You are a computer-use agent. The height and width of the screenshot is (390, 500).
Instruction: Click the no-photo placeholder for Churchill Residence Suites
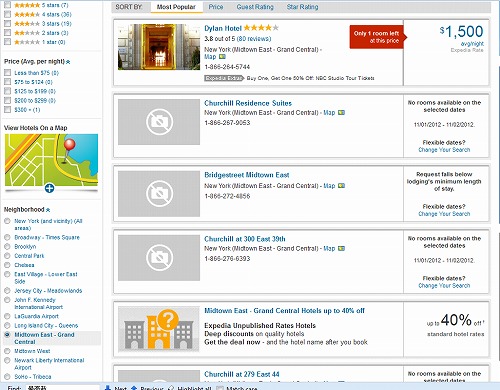click(159, 122)
